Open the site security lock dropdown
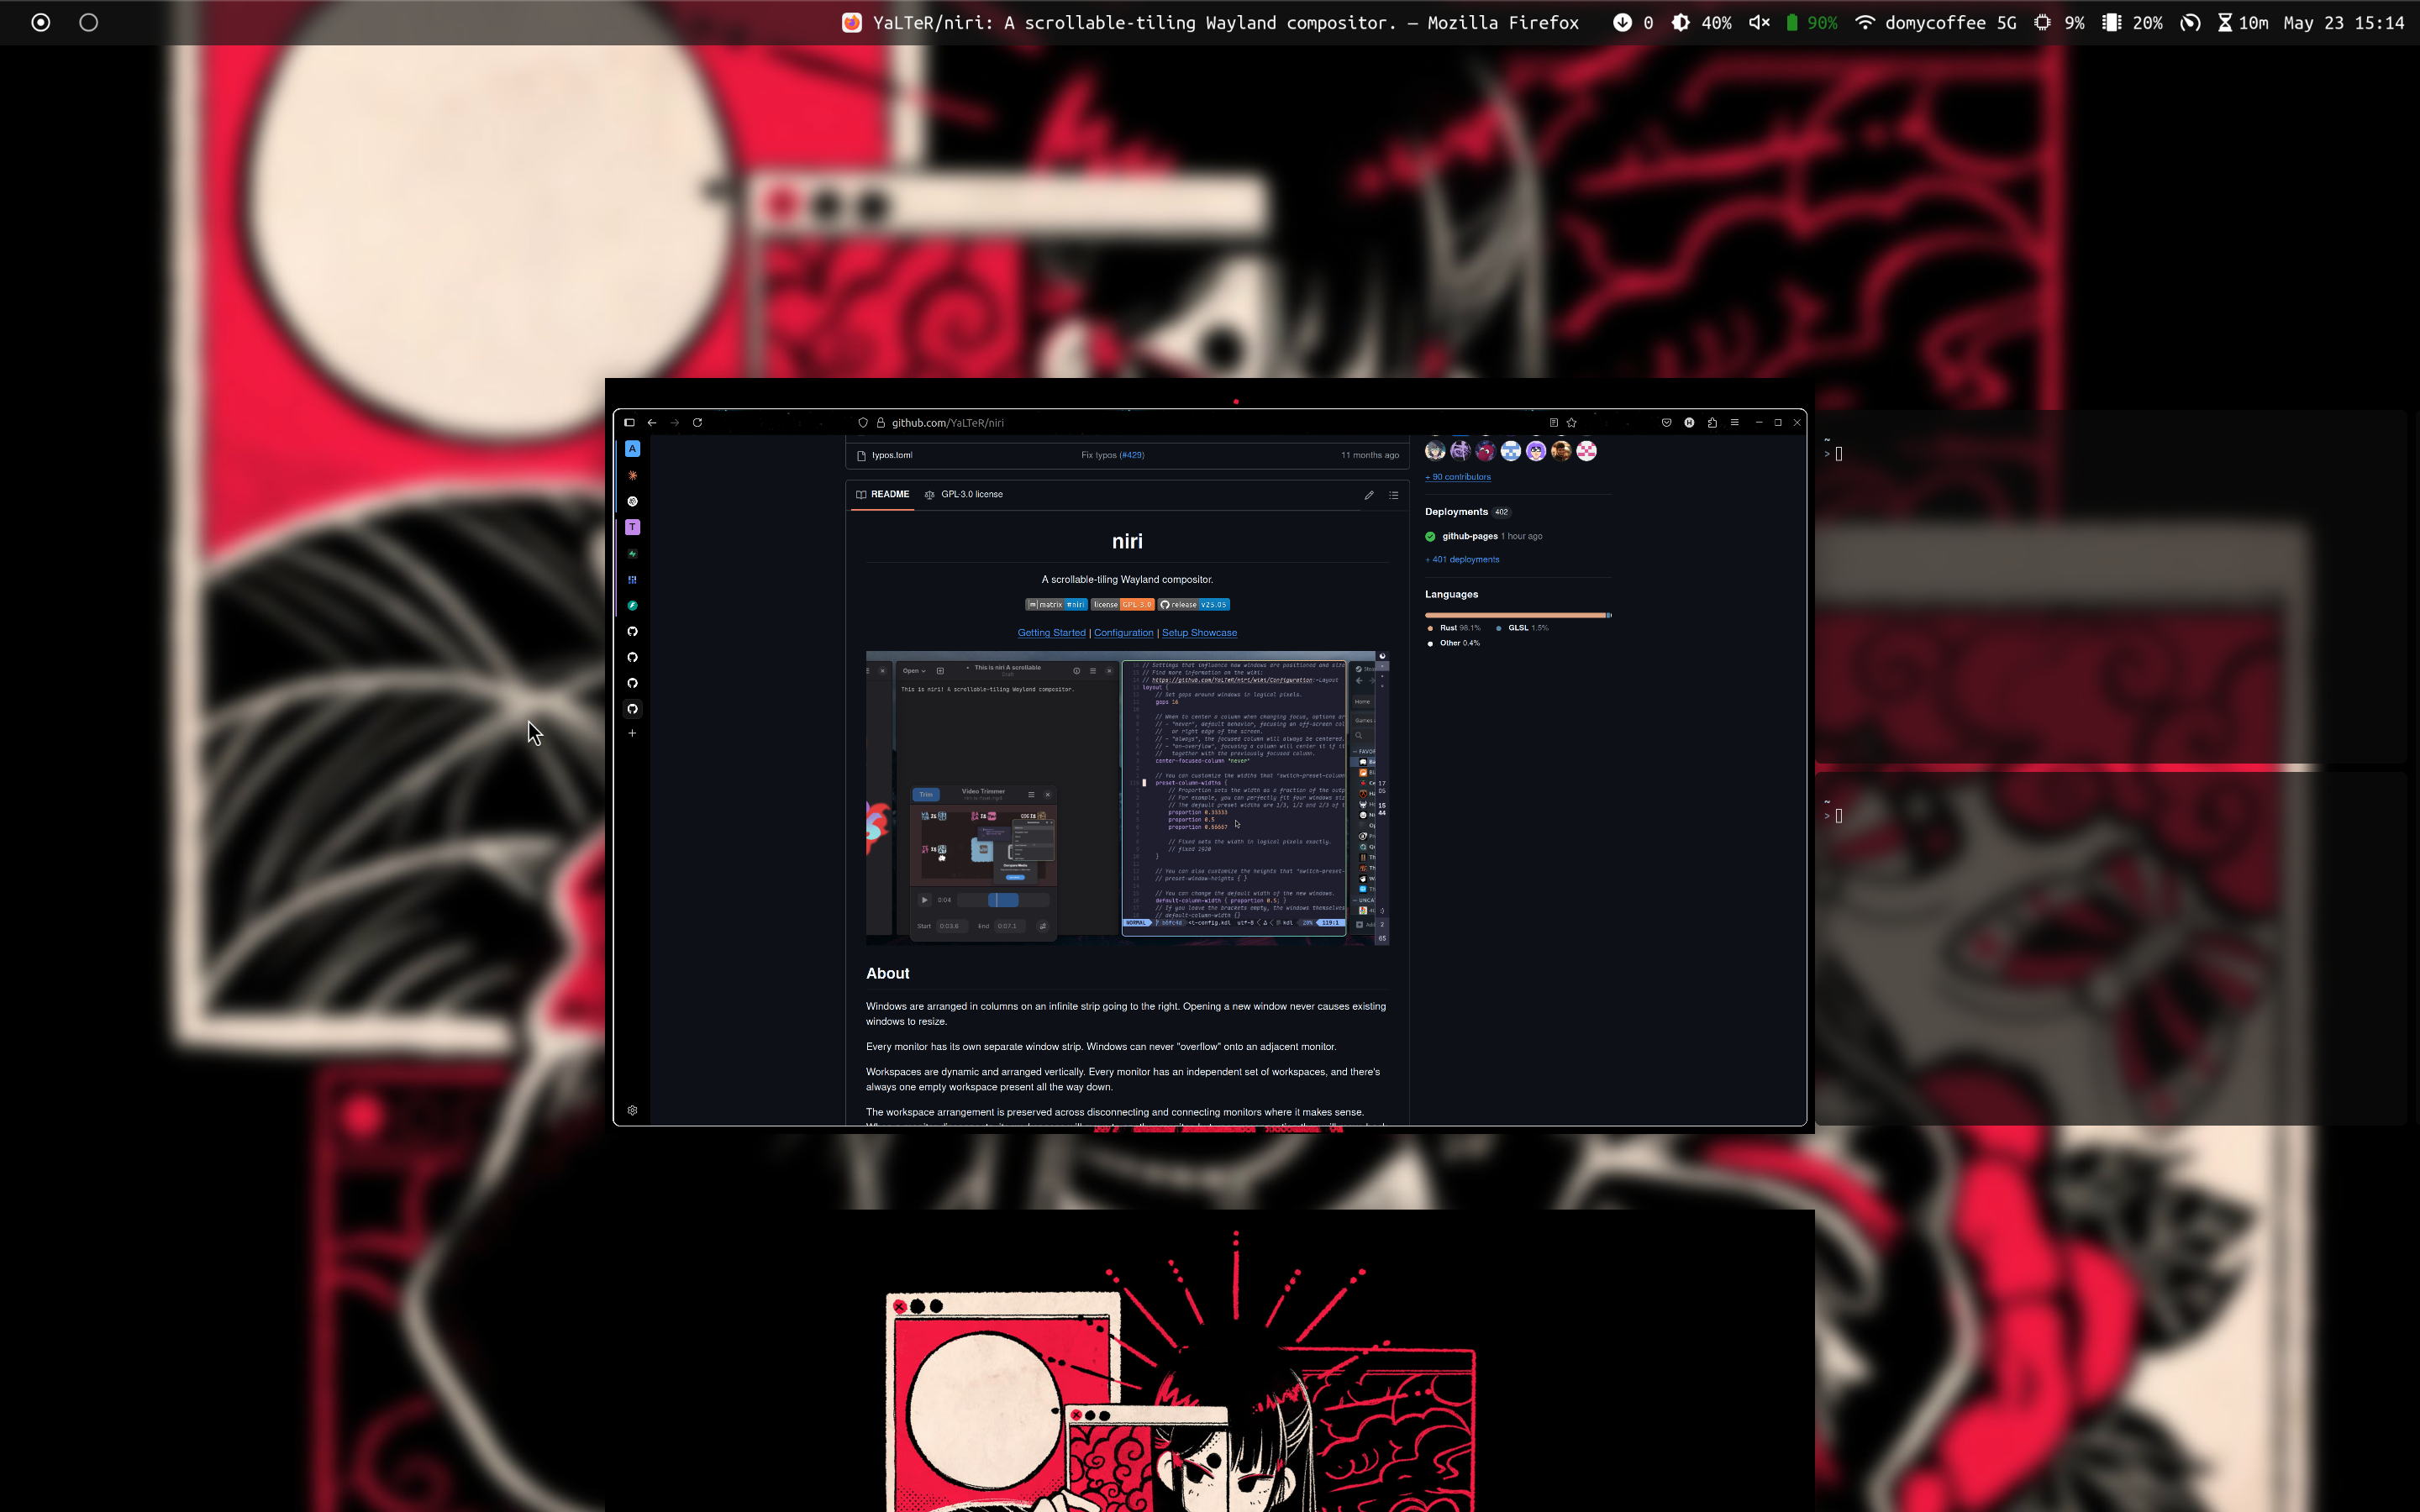The height and width of the screenshot is (1512, 2420). [x=881, y=422]
